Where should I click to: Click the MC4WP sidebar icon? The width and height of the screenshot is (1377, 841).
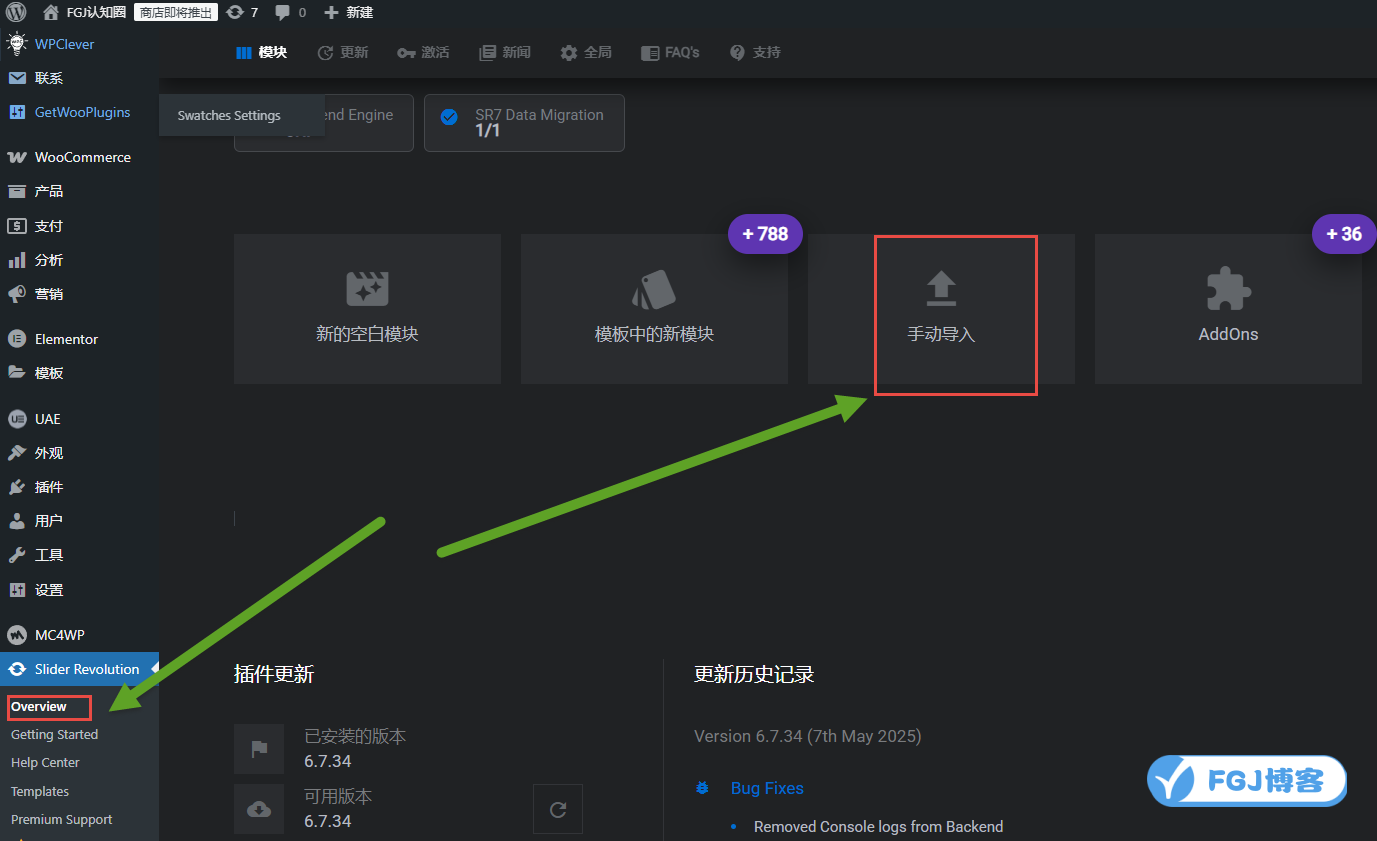coord(17,635)
